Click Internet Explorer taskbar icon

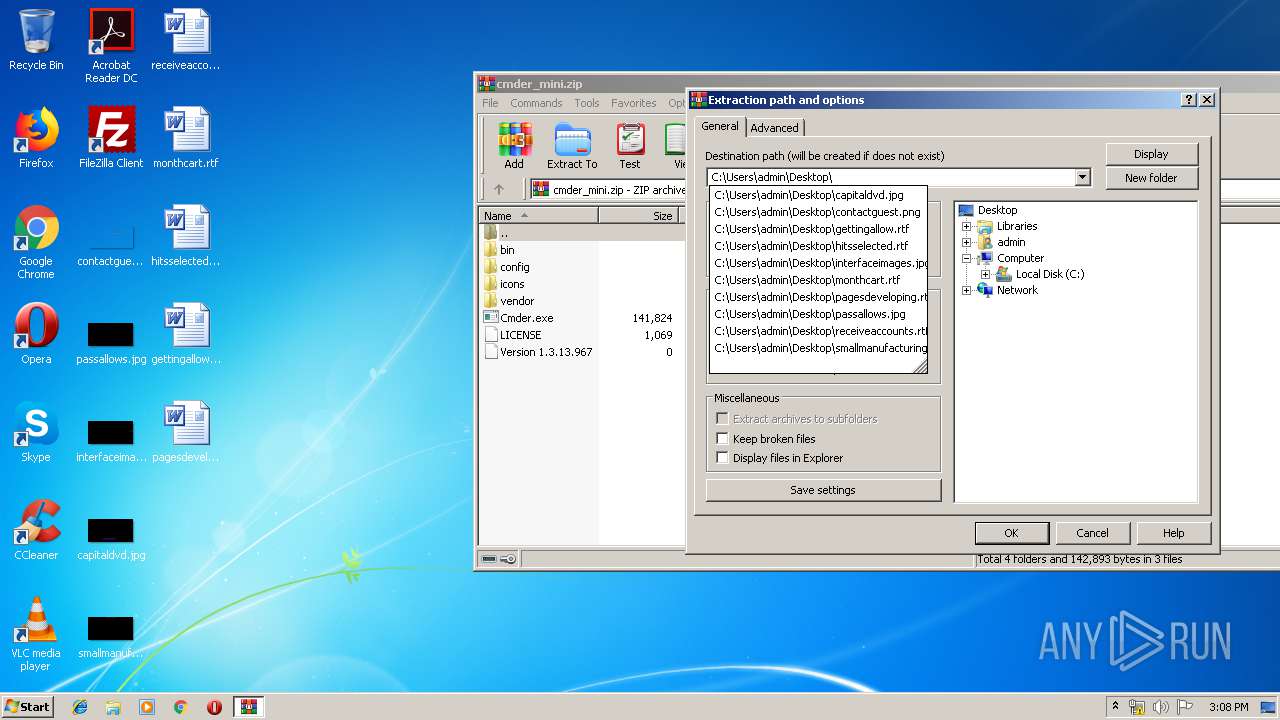(x=80, y=707)
